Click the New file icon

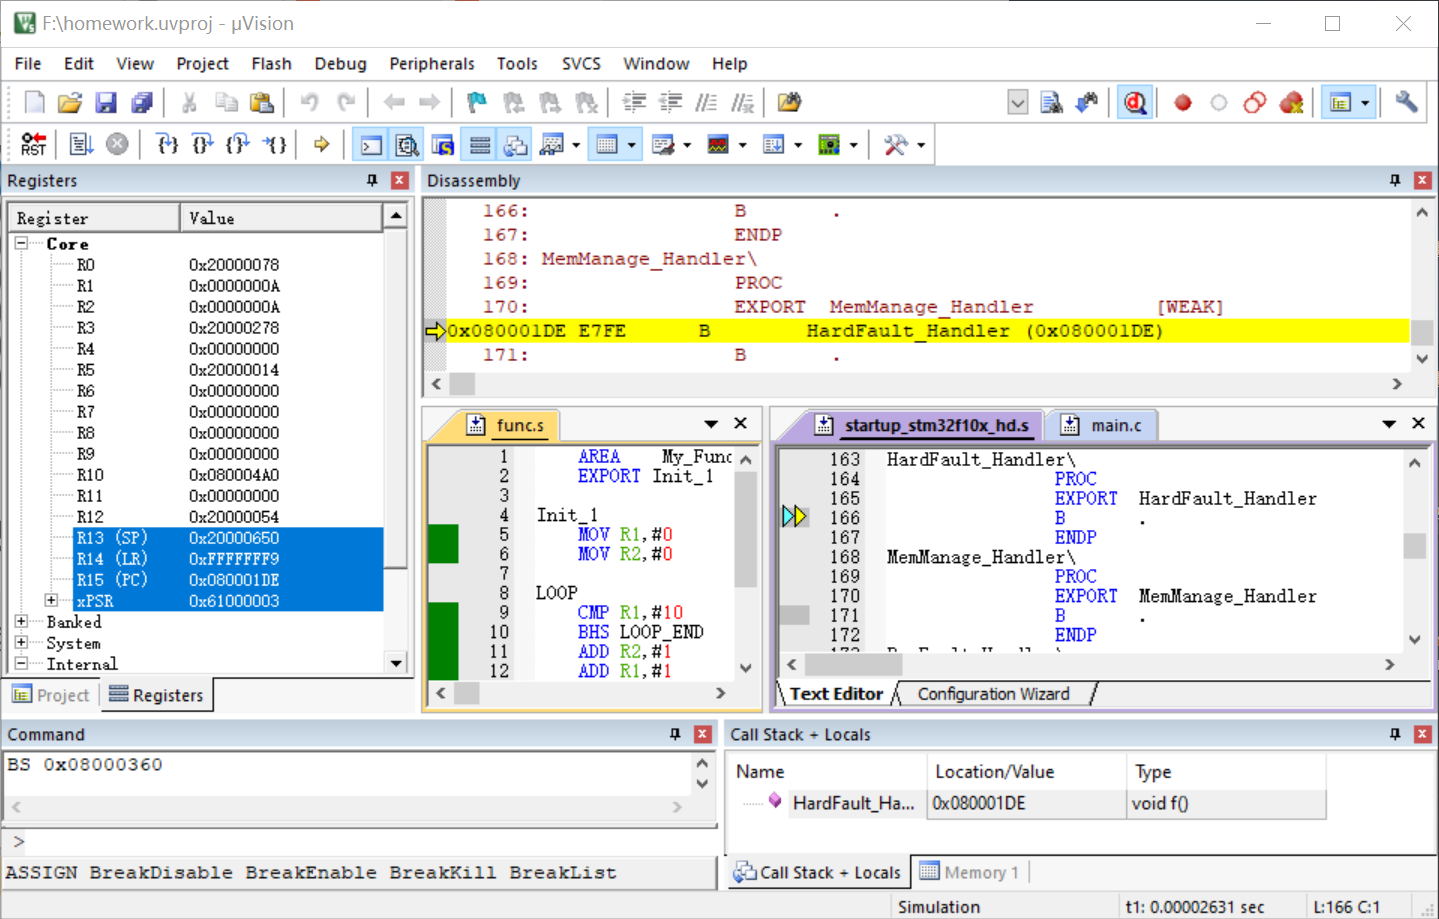(34, 102)
